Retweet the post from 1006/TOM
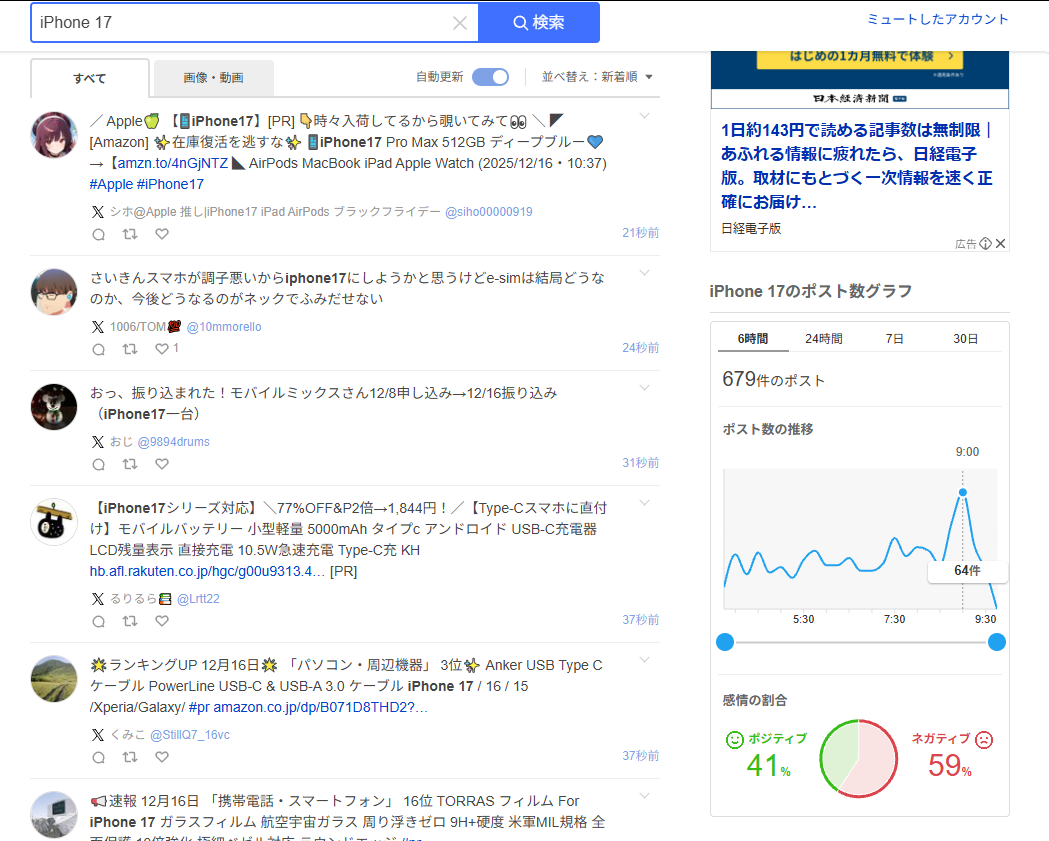Image resolution: width=1049 pixels, height=841 pixels. point(130,348)
